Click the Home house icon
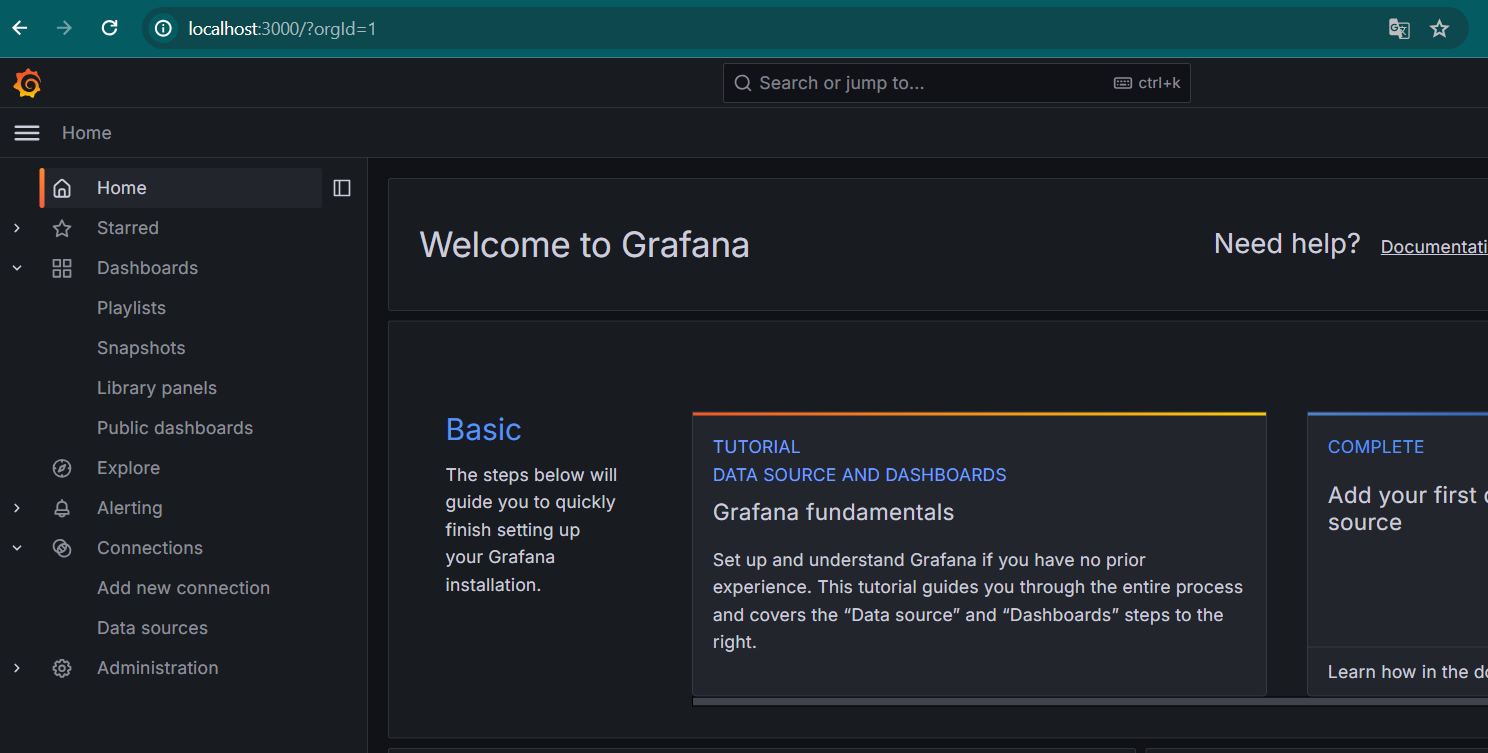The image size is (1488, 753). (x=62, y=188)
